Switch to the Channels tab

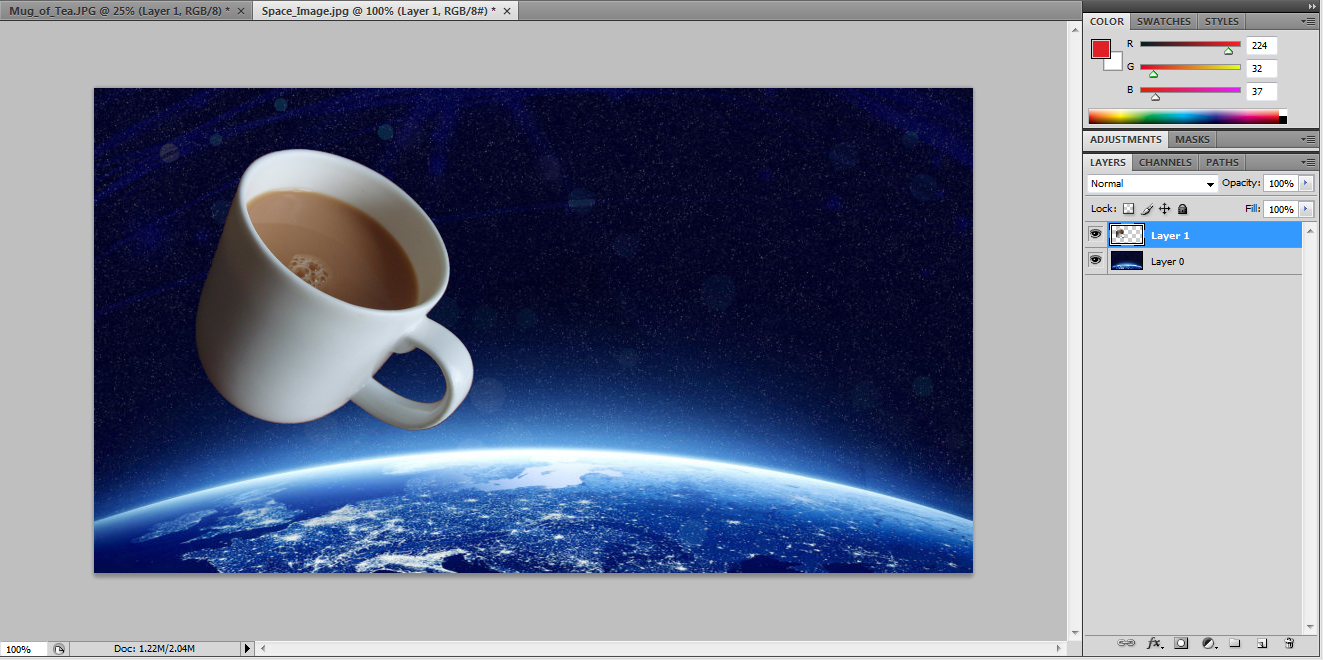(1165, 162)
